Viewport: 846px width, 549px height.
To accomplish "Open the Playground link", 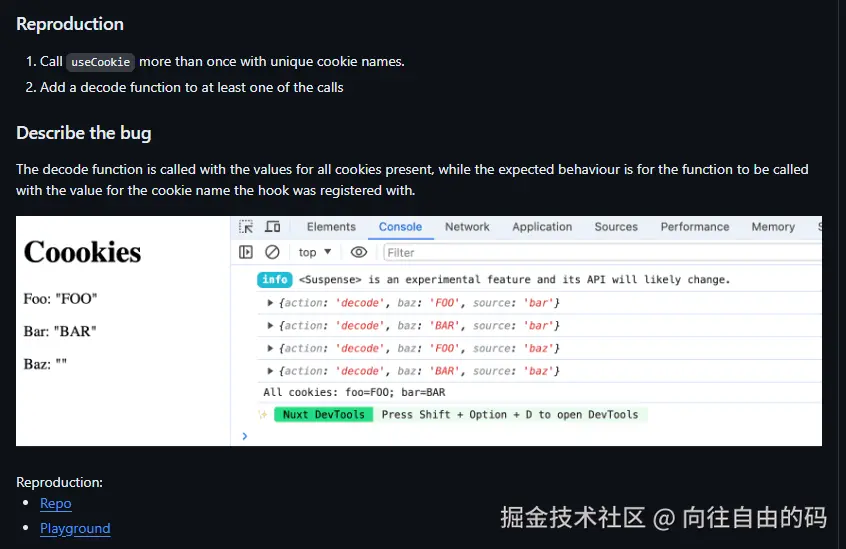I will [75, 529].
